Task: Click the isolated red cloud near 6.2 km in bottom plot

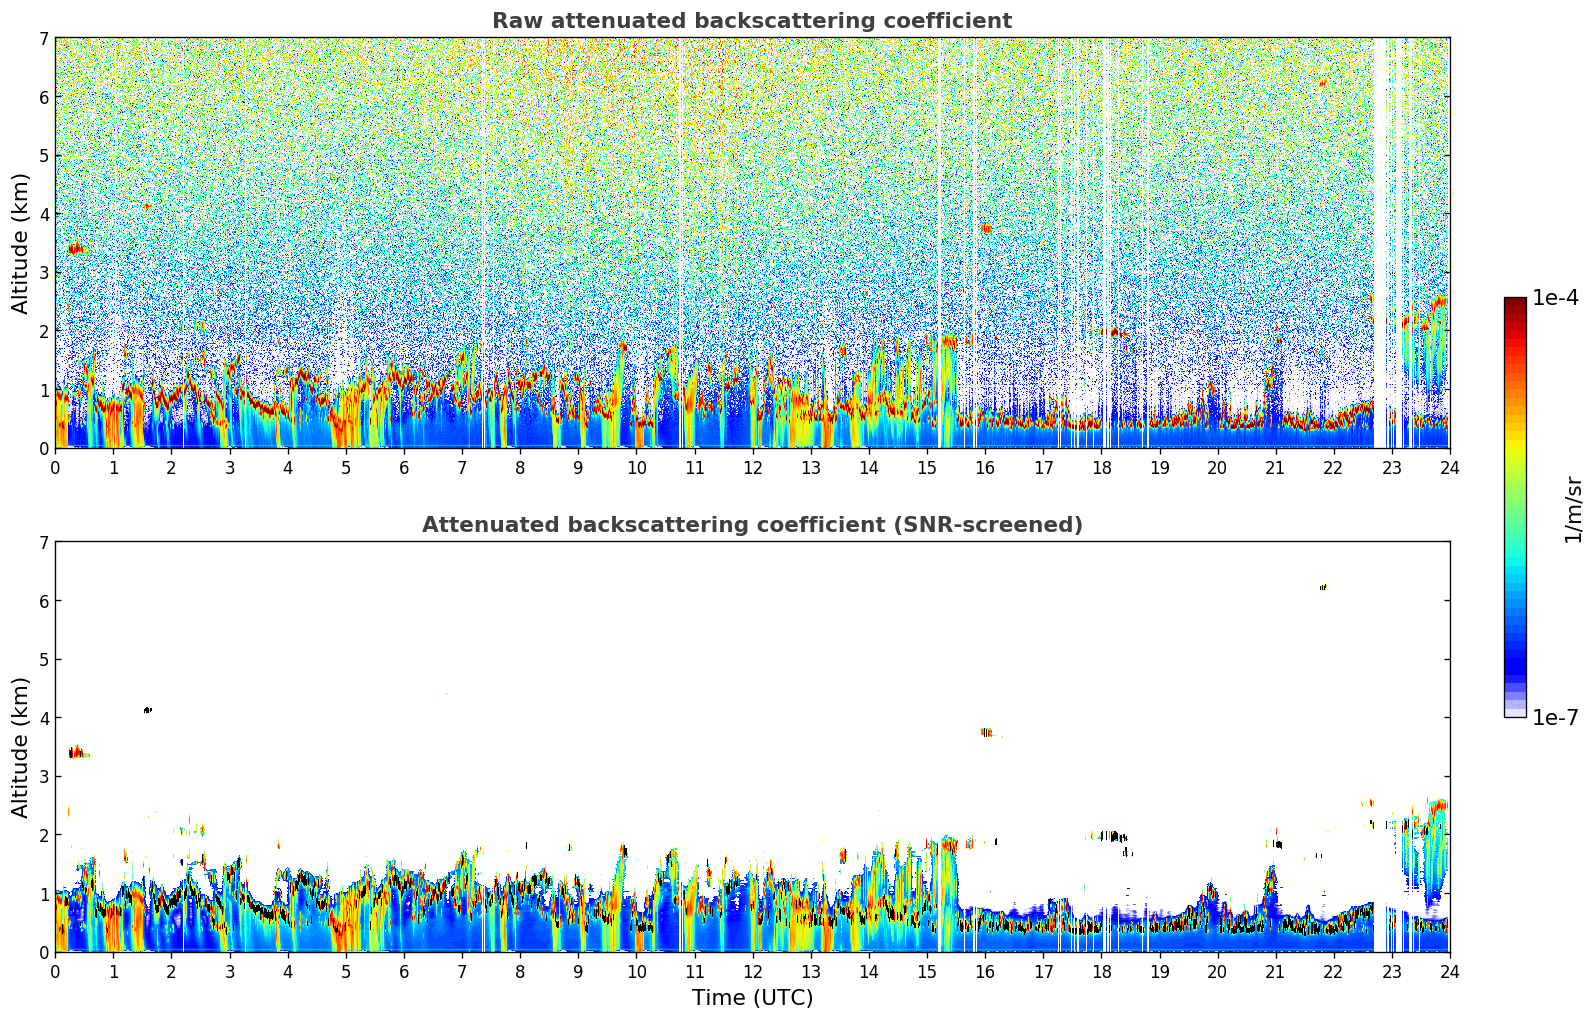Action: coord(1323,587)
